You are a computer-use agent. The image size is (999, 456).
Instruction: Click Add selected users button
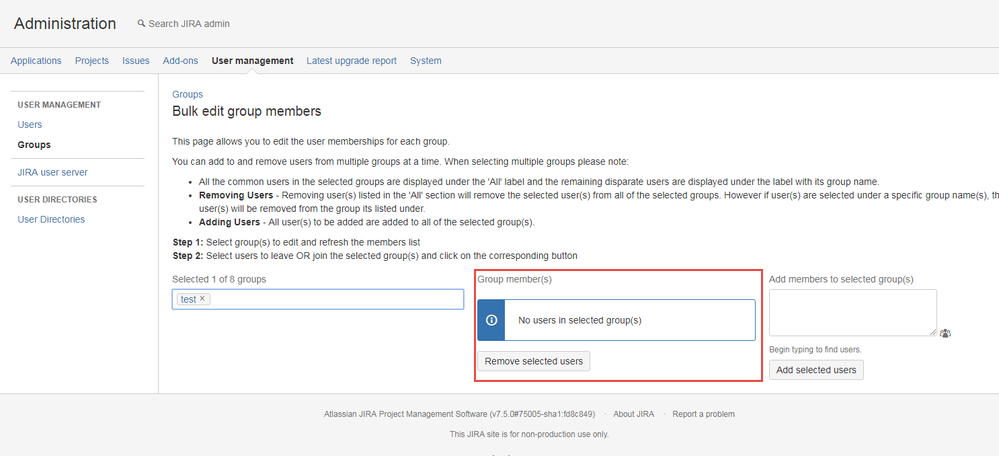(816, 370)
